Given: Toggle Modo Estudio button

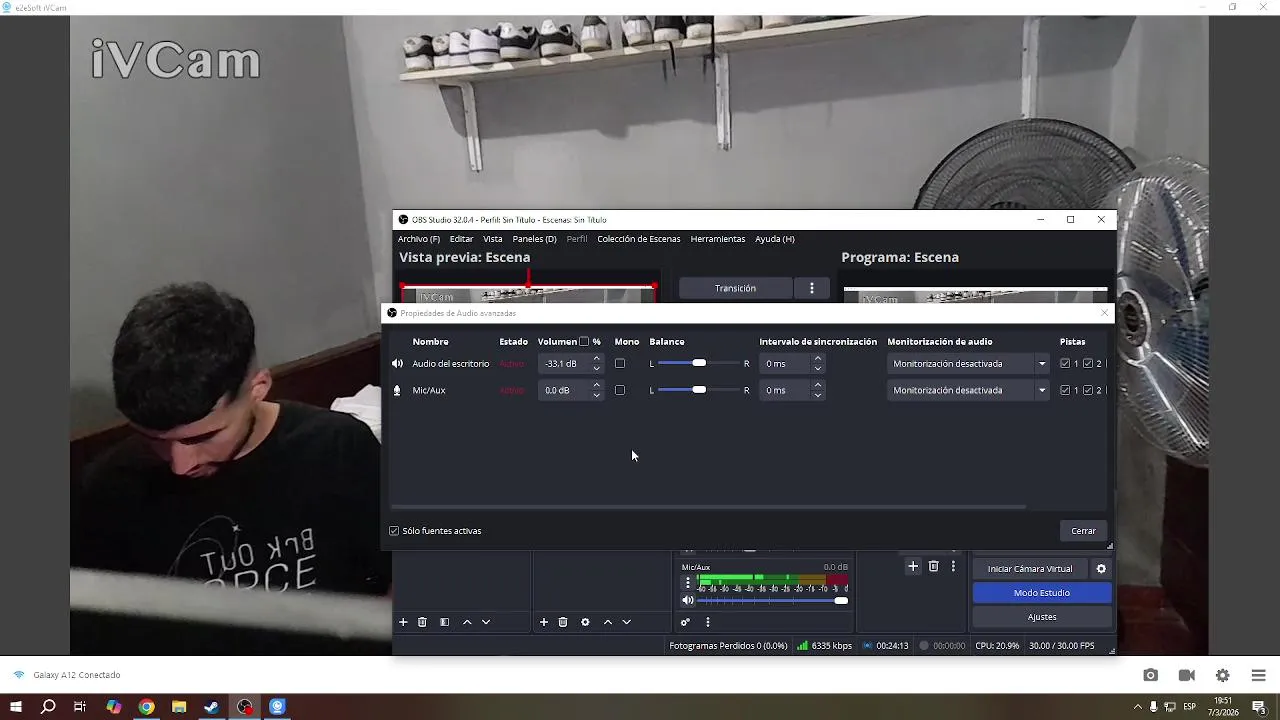Looking at the screenshot, I should [x=1042, y=593].
